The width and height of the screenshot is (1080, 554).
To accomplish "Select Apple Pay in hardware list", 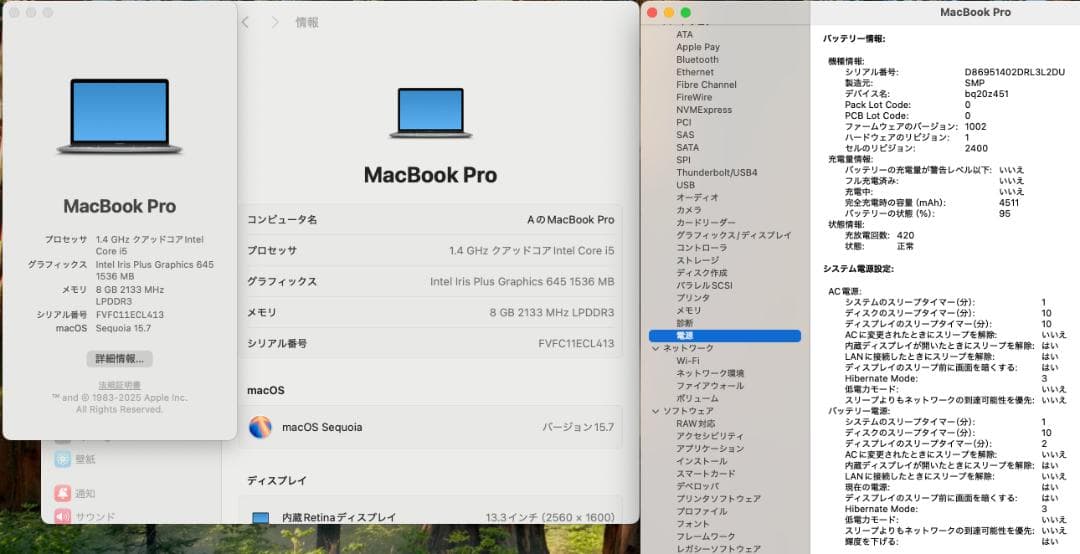I will pos(698,47).
